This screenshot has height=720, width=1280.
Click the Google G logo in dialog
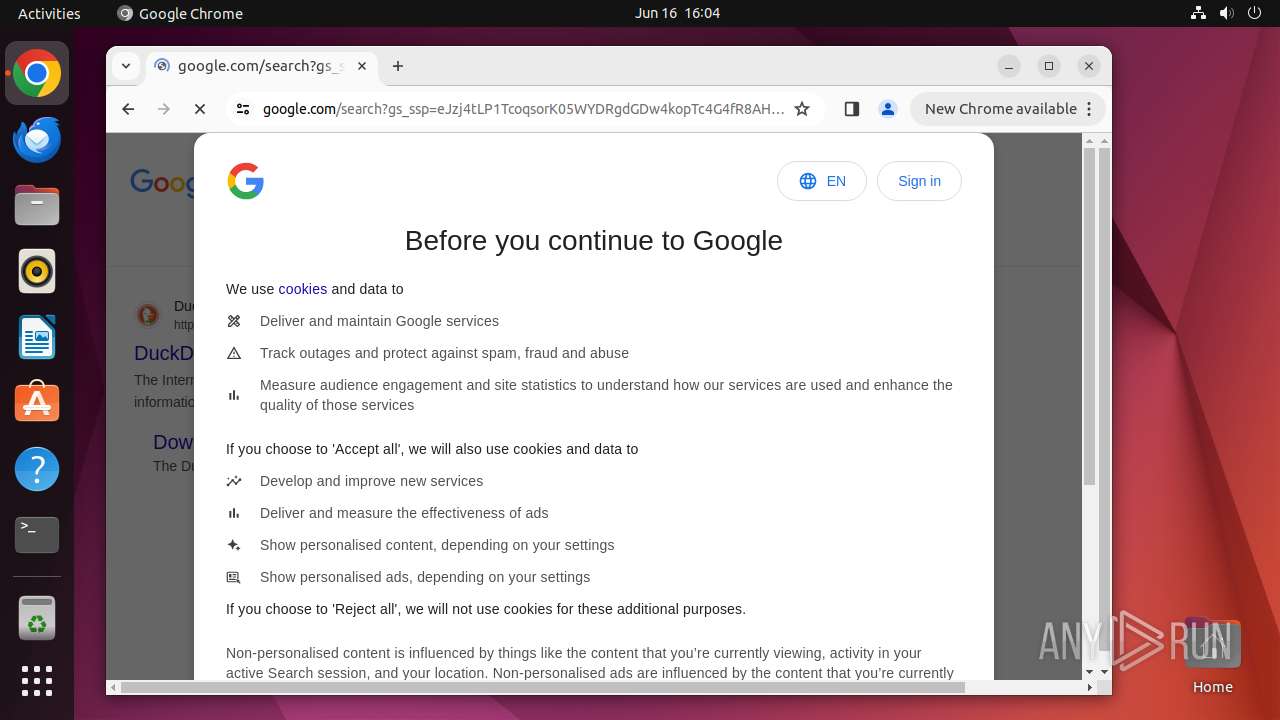[x=246, y=181]
